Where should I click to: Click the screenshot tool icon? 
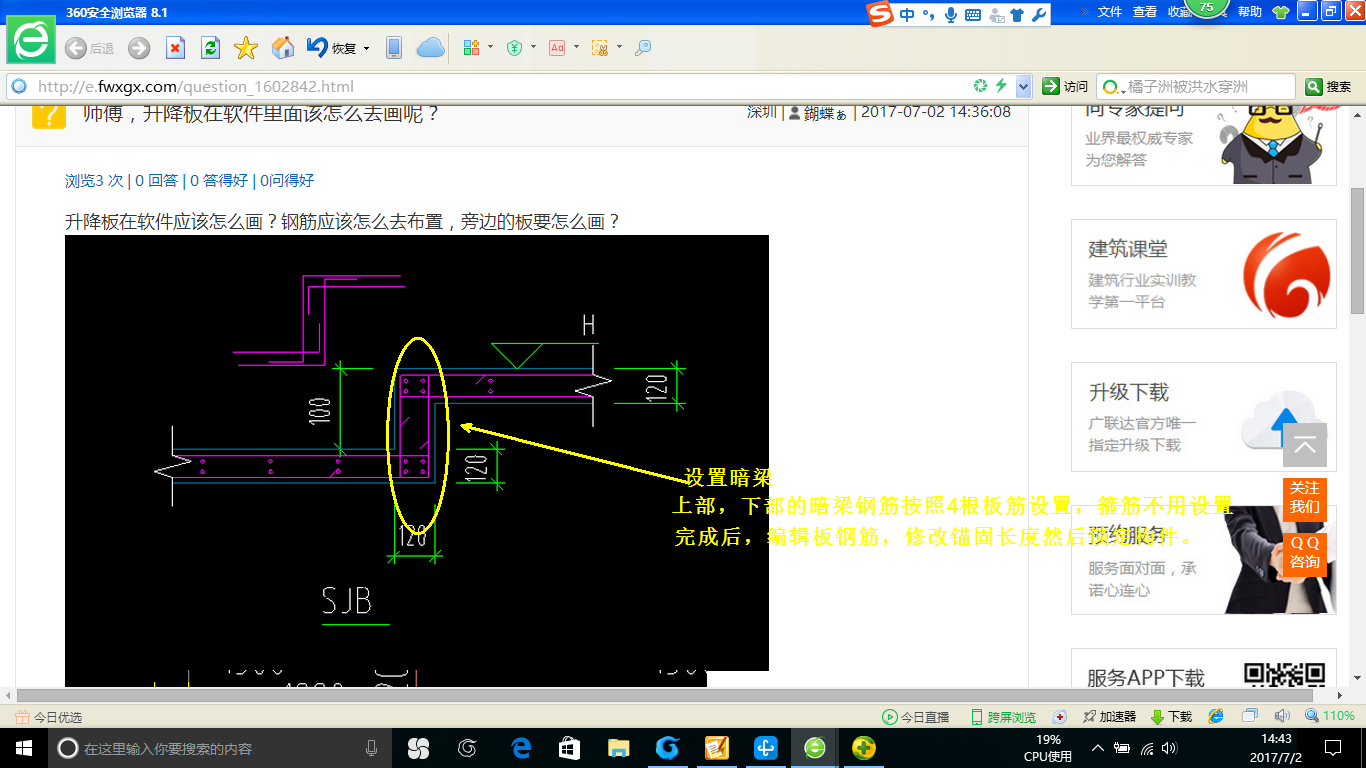pos(600,47)
